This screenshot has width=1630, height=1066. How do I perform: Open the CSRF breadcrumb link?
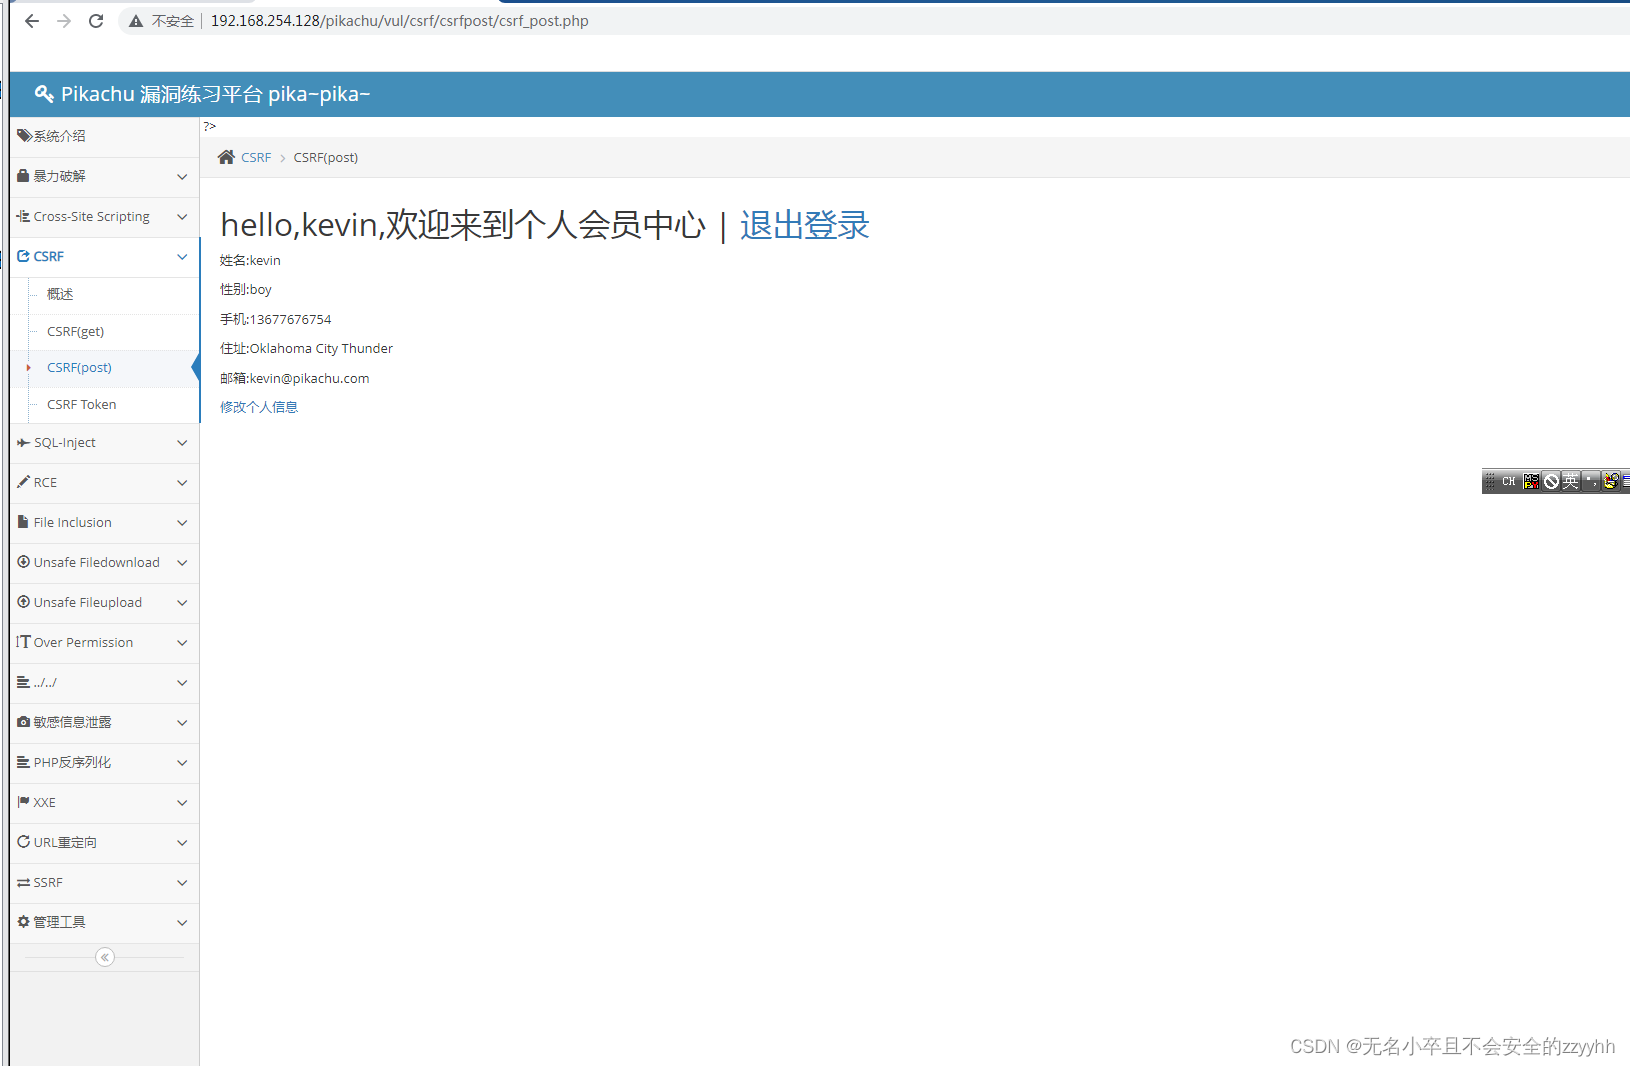point(256,158)
